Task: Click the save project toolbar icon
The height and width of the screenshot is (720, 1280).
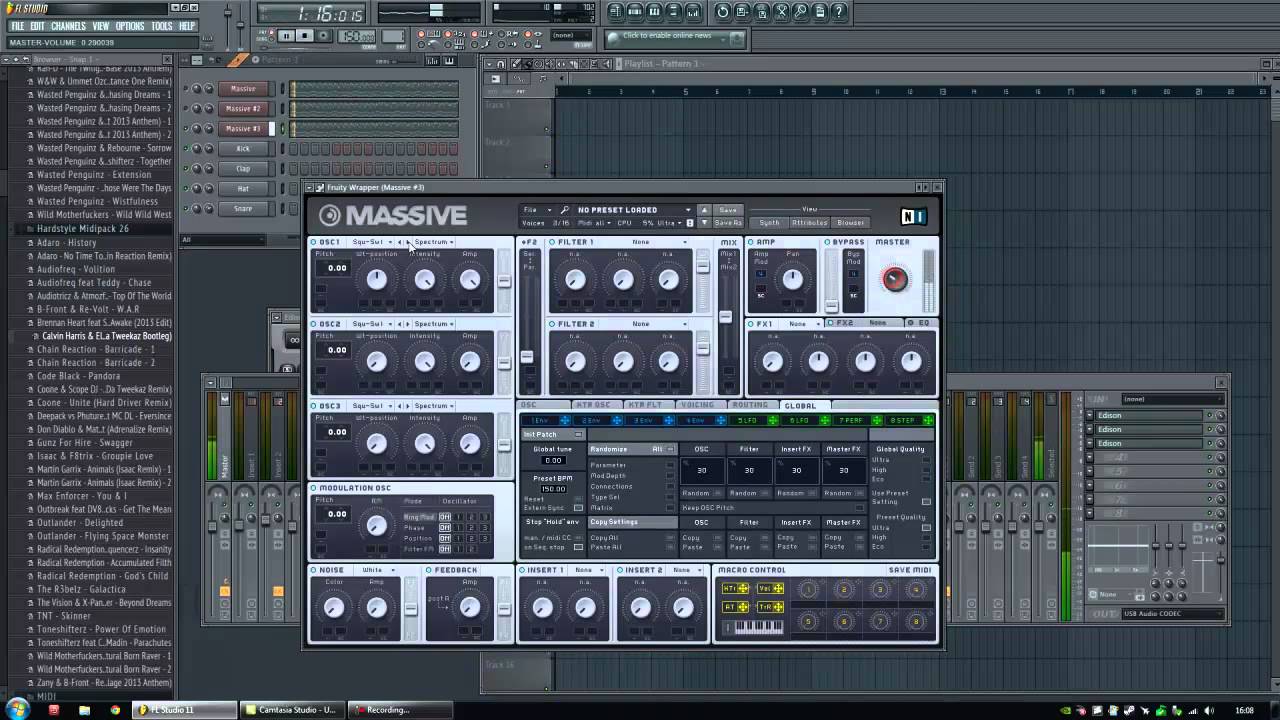Action: click(x=742, y=12)
